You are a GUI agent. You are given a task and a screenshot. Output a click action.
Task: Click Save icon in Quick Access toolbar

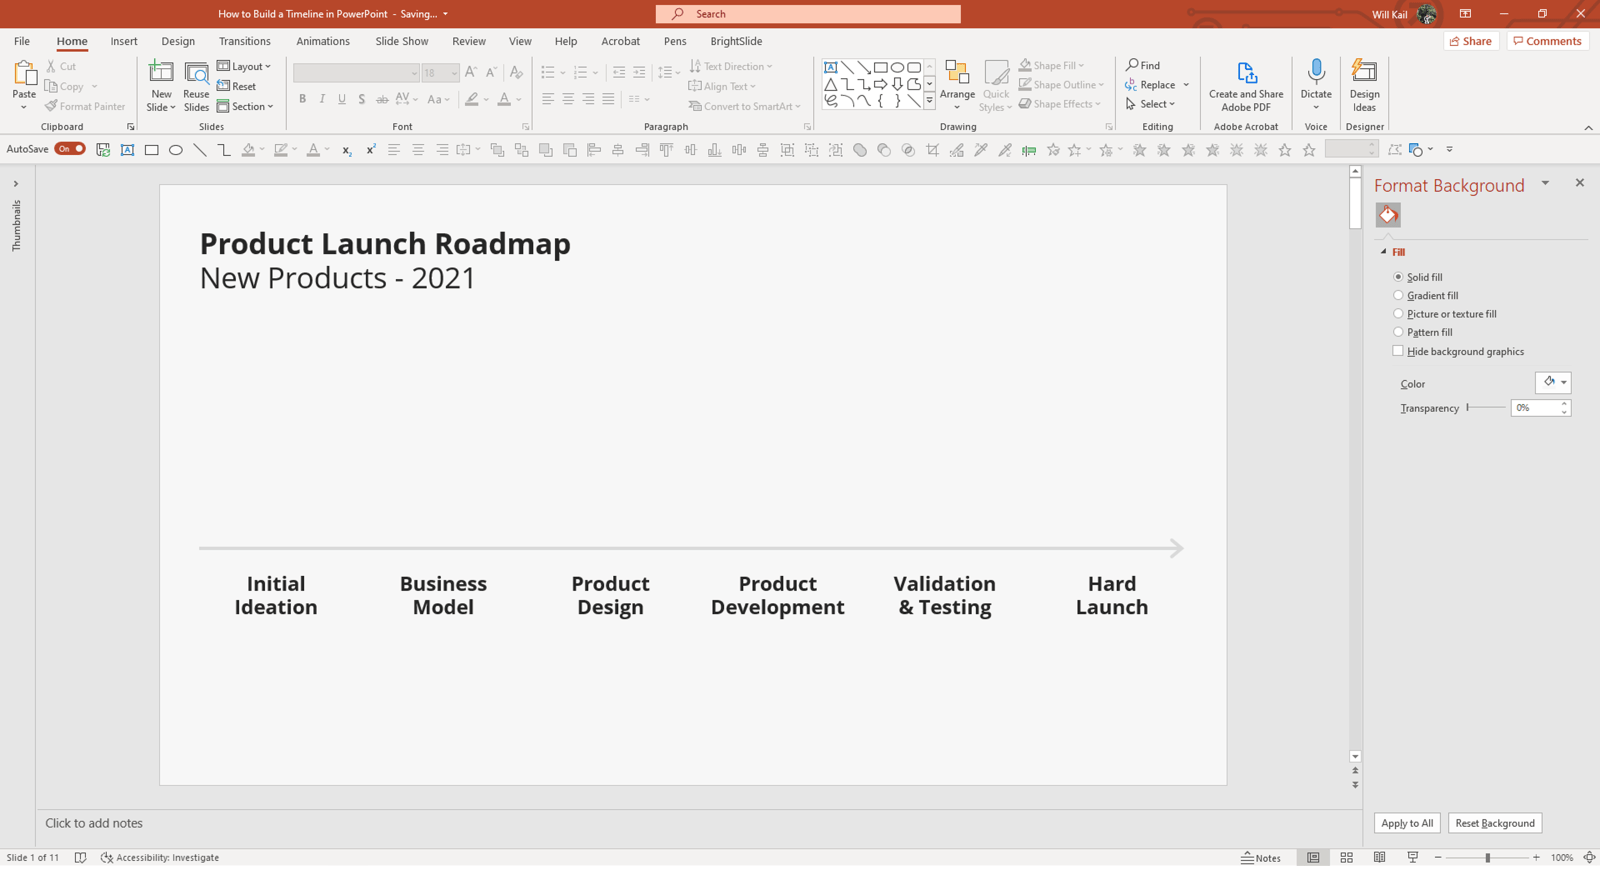[103, 149]
